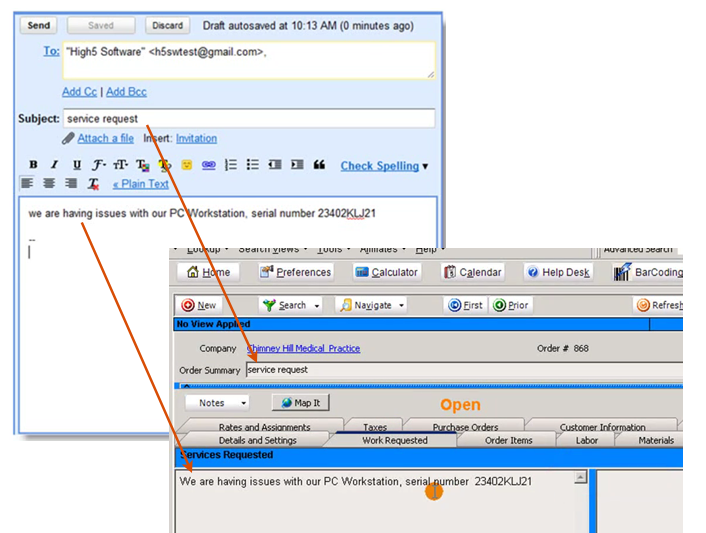706x533 pixels.
Task: Apply numbered list formatting
Action: (231, 165)
